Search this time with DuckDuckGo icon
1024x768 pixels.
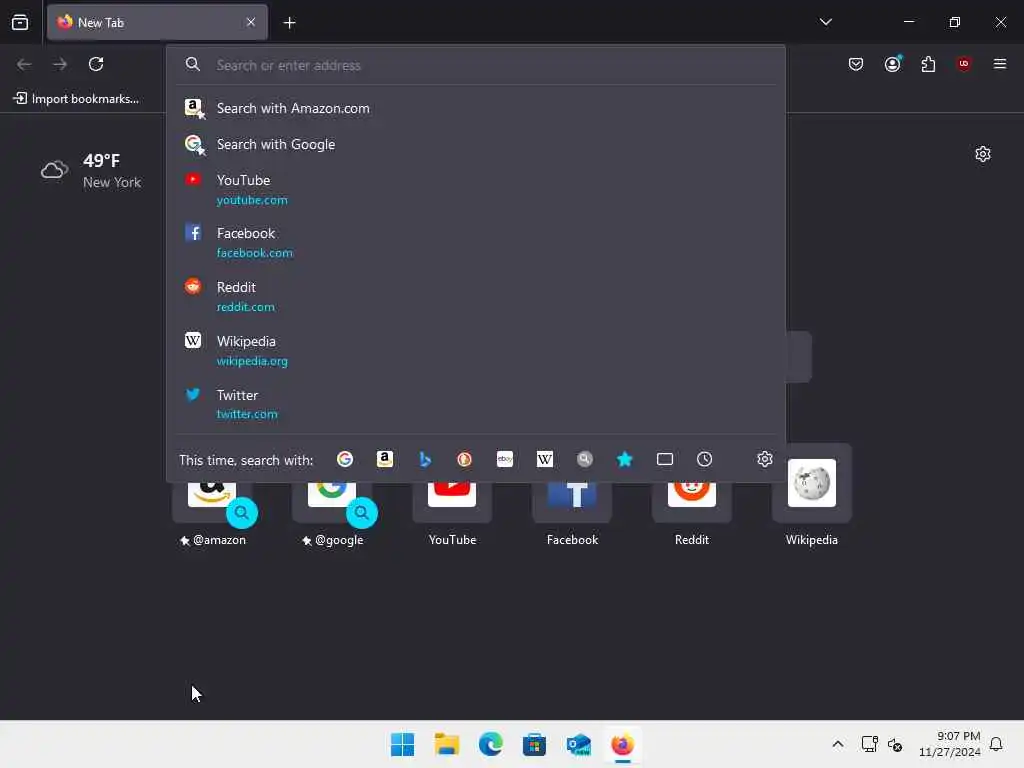[464, 459]
